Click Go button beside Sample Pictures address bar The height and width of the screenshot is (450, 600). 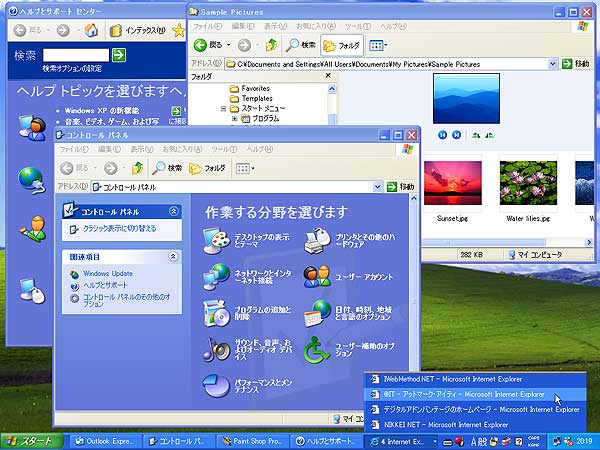coord(576,64)
